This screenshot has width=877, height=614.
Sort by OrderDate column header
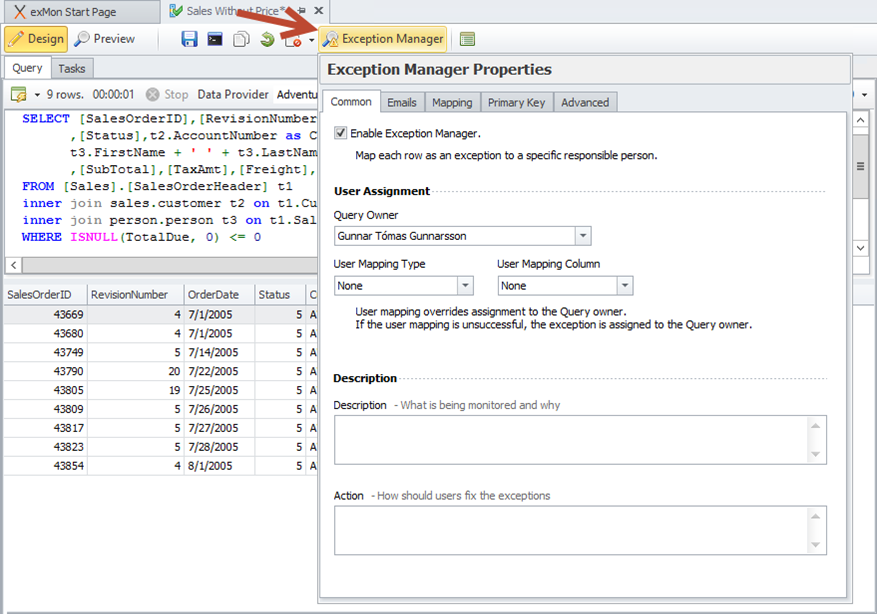(219, 295)
